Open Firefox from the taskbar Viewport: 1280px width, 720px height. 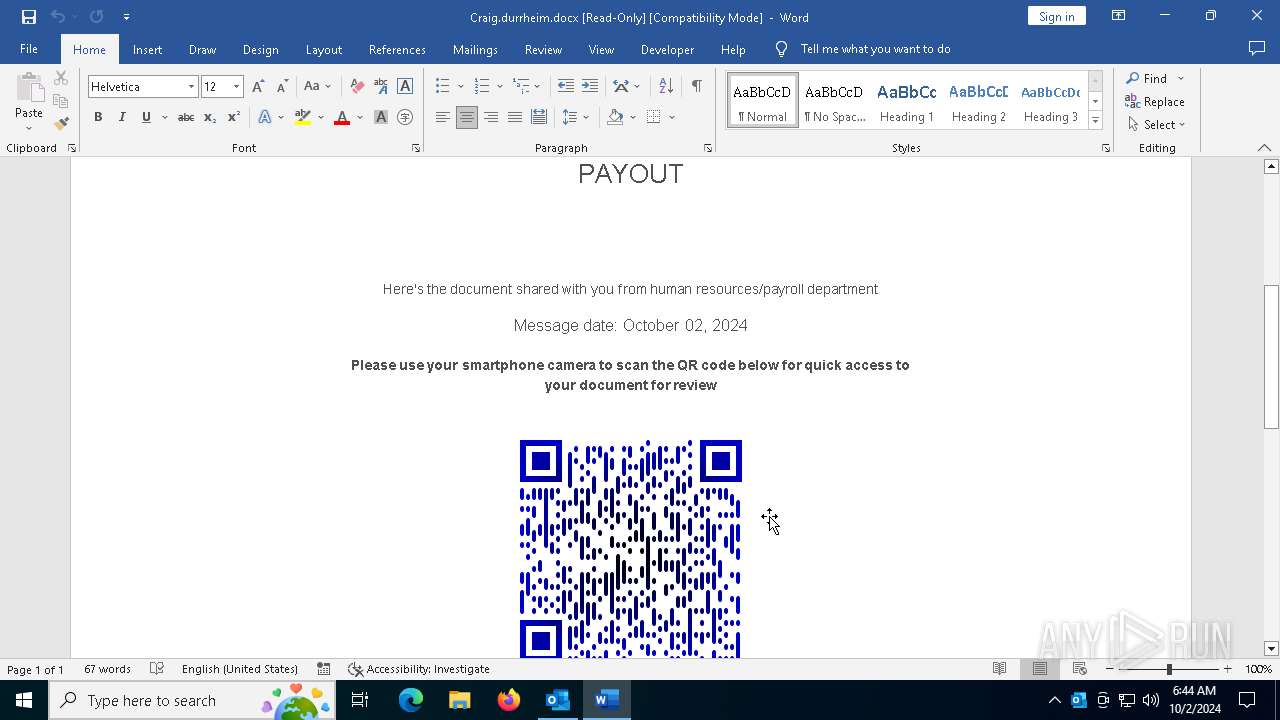[x=509, y=700]
